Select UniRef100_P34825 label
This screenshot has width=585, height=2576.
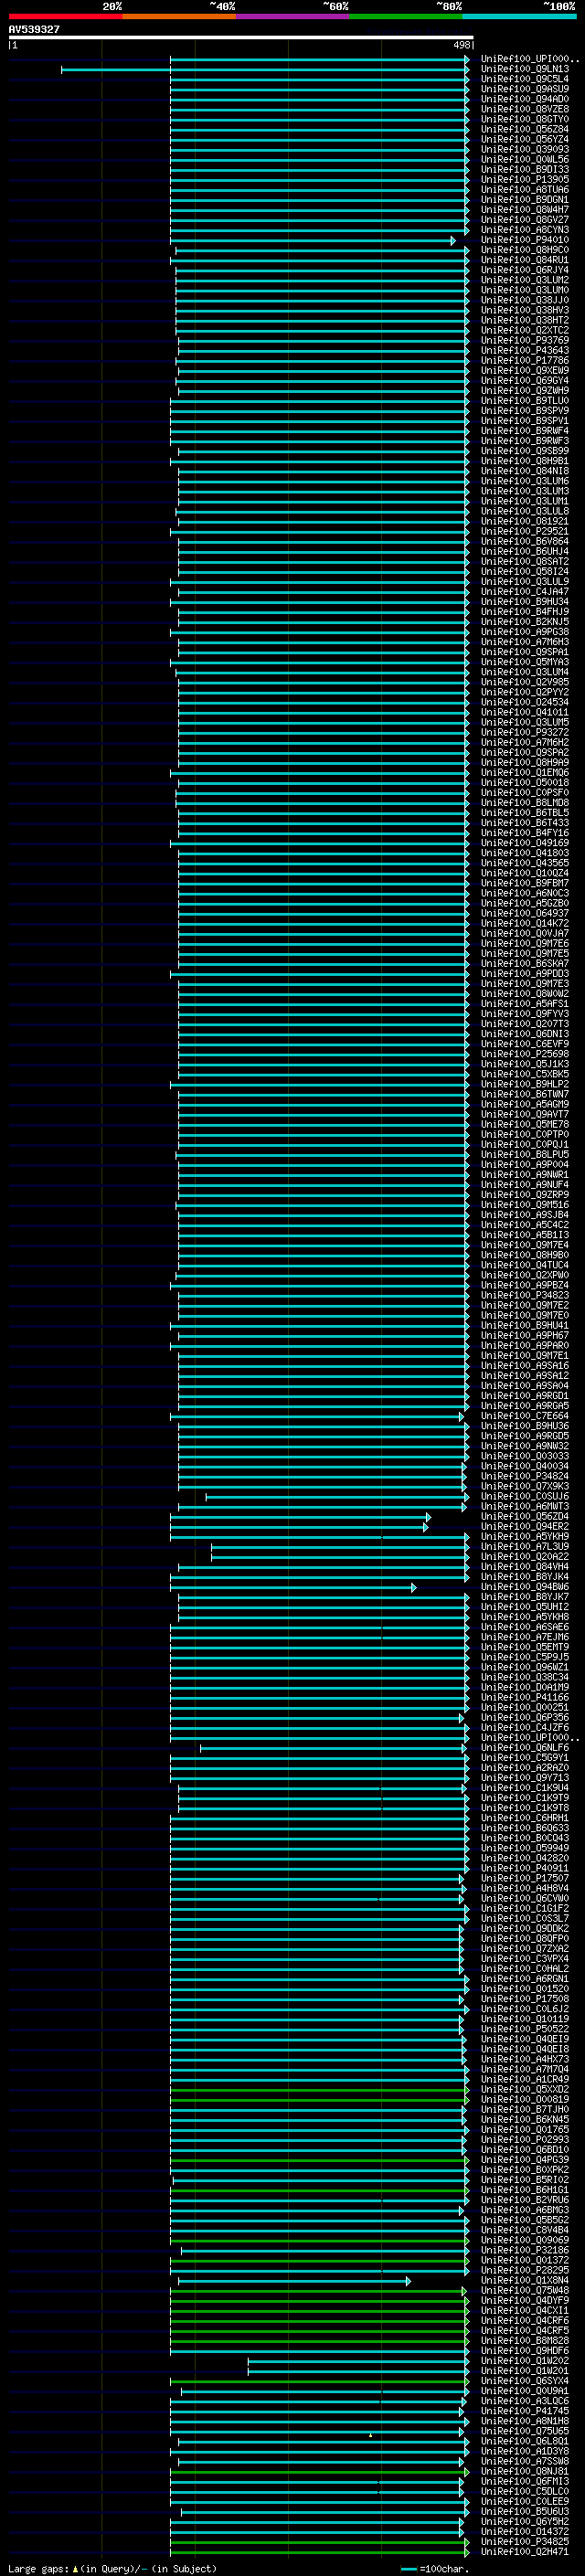click(525, 2542)
